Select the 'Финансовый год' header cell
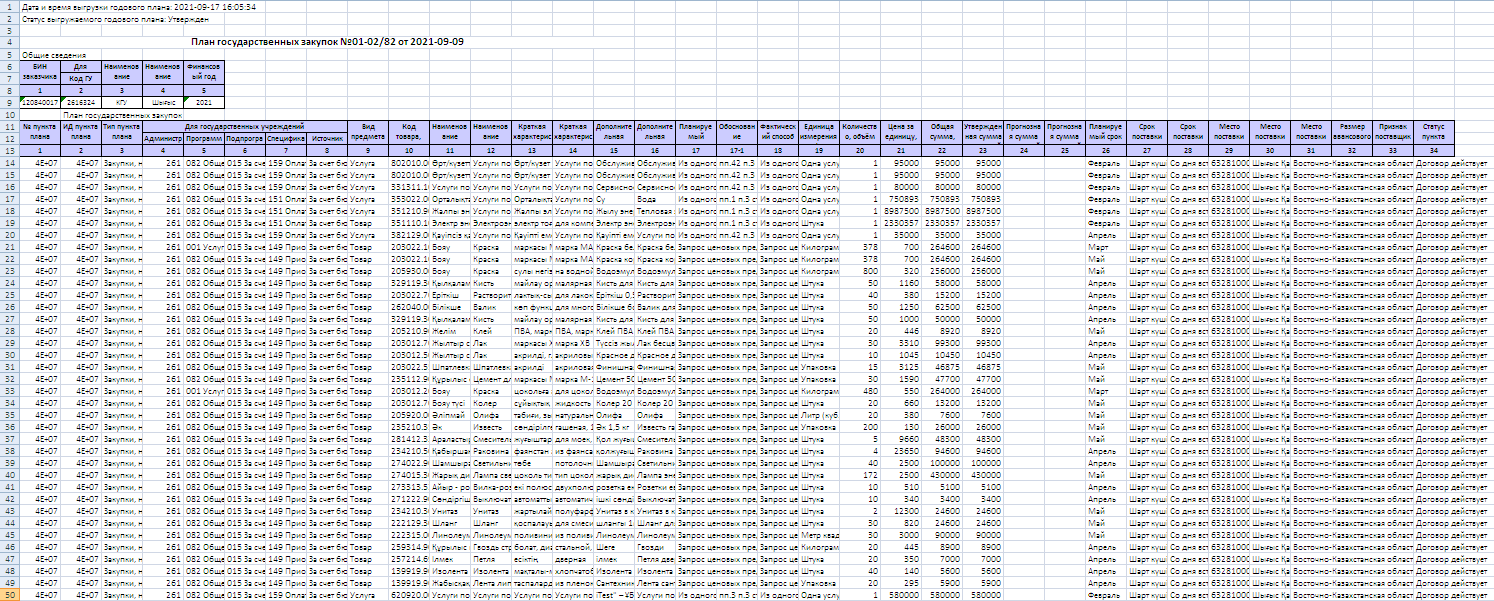 pyautogui.click(x=204, y=72)
